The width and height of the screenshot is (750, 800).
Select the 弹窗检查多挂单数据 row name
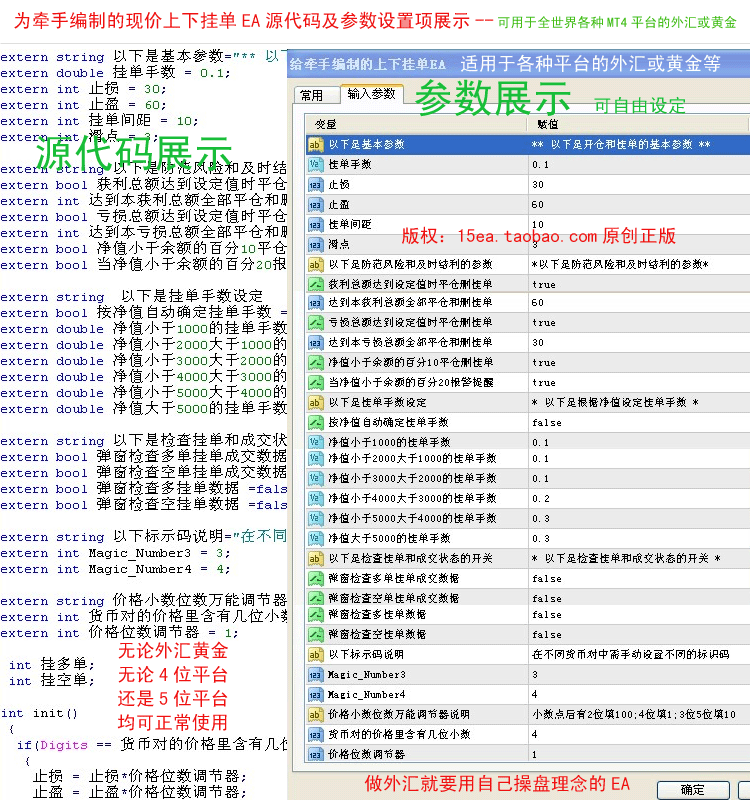[x=377, y=614]
